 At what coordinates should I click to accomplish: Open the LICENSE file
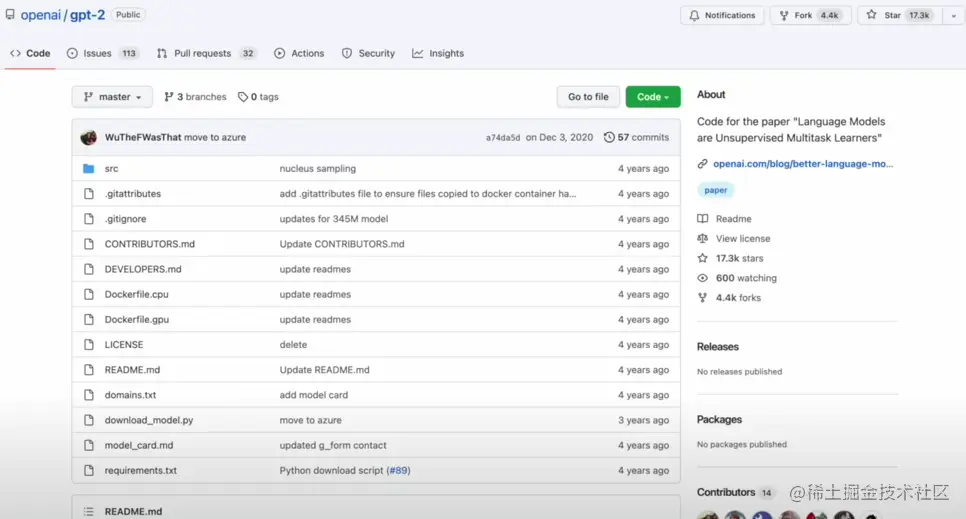pyautogui.click(x=124, y=345)
